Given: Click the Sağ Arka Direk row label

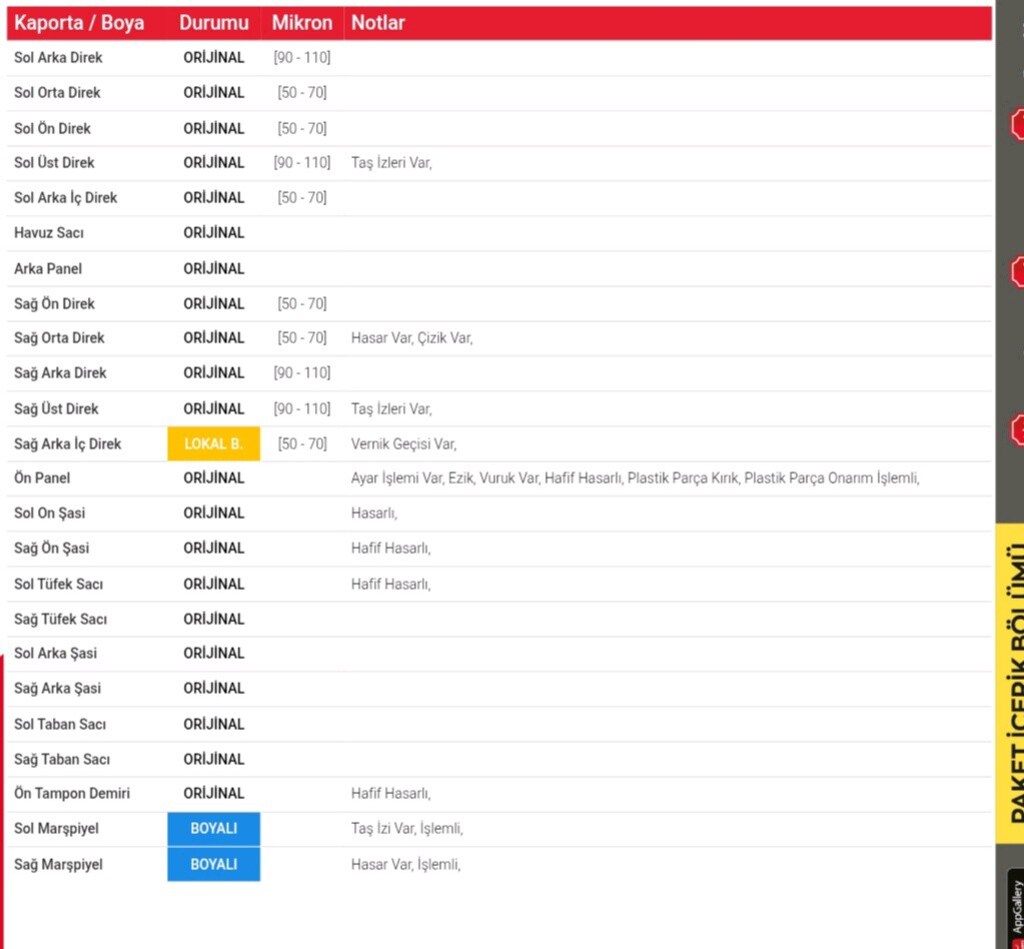Looking at the screenshot, I should click(x=60, y=373).
